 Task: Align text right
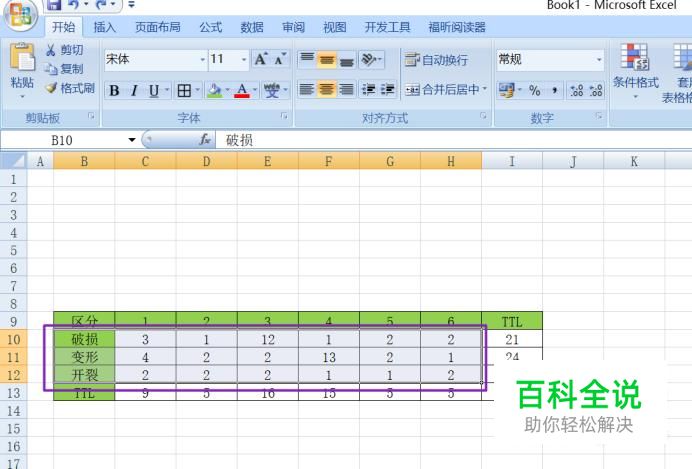tap(346, 90)
